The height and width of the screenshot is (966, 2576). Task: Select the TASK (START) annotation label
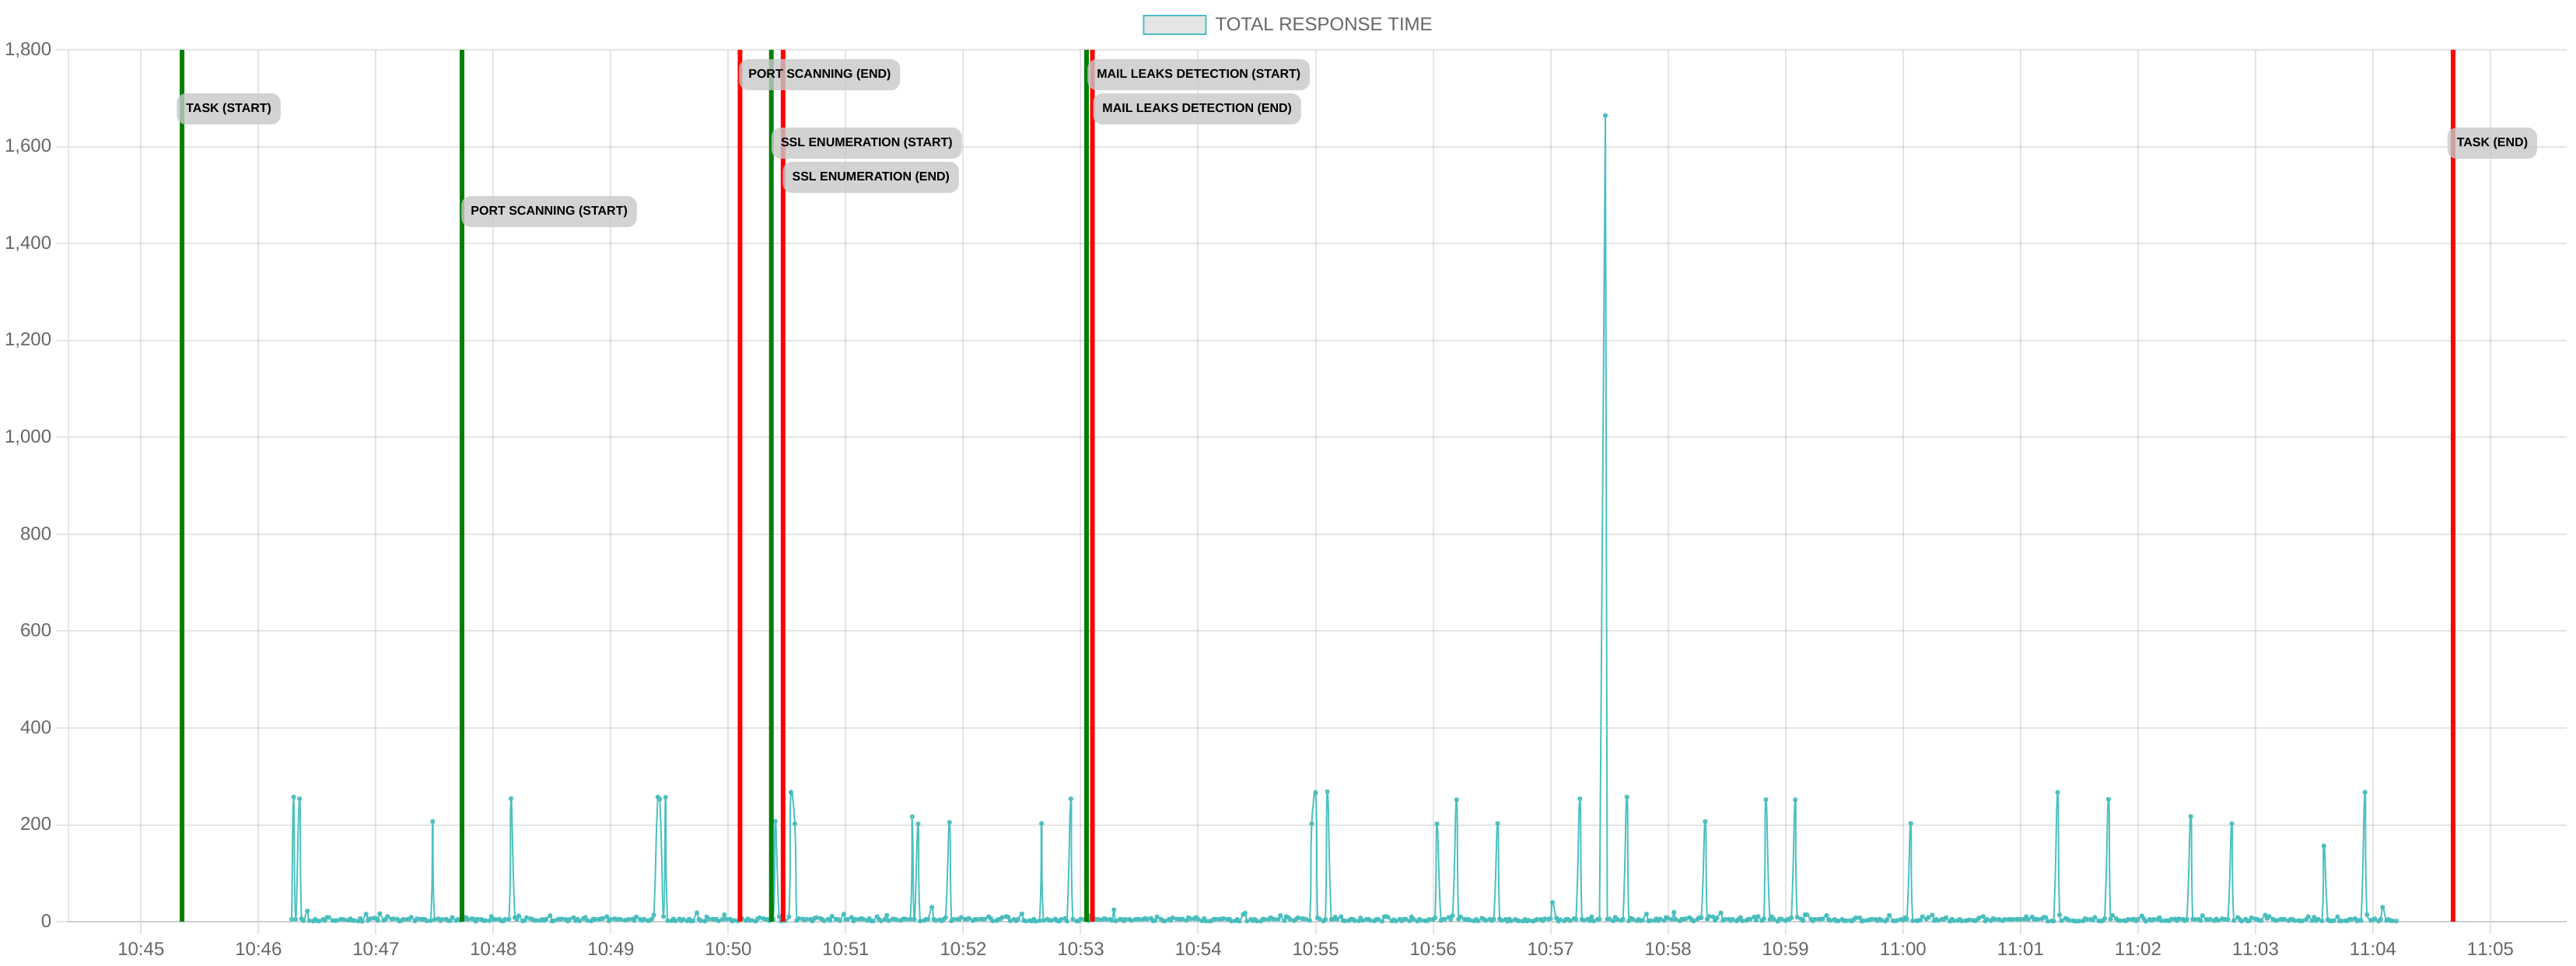(x=228, y=108)
